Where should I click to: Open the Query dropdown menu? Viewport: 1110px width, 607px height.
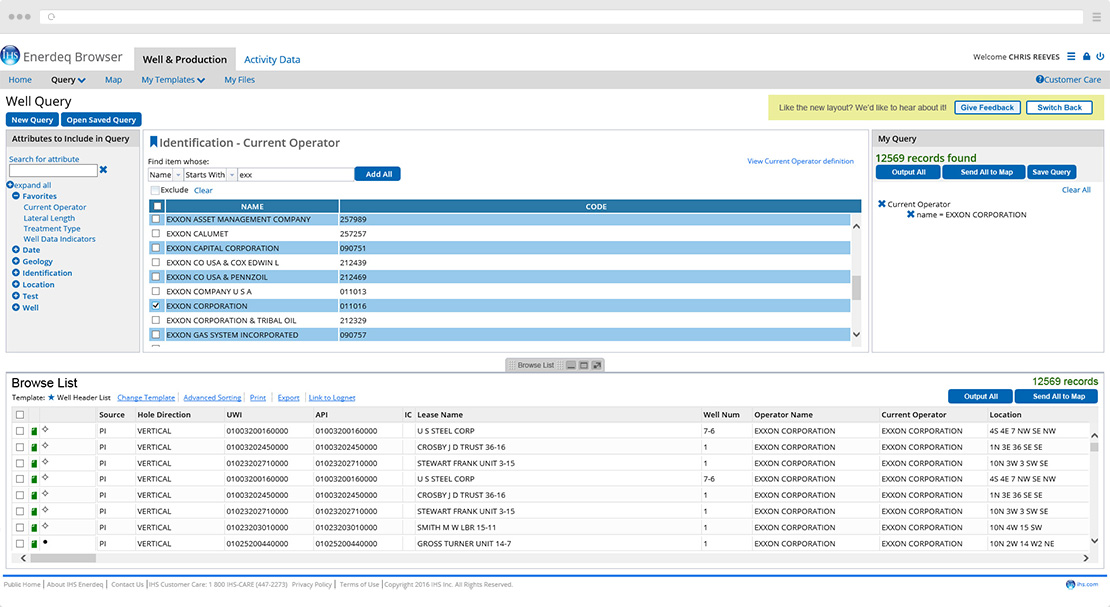pos(68,80)
